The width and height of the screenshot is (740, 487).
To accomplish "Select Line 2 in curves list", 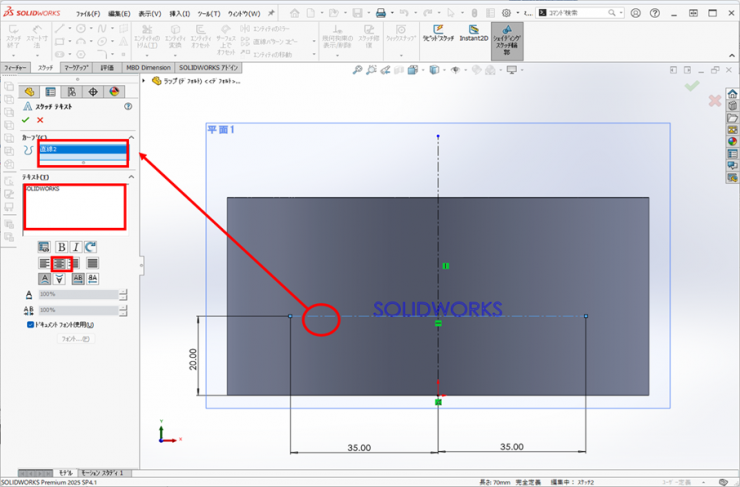I will [x=82, y=149].
